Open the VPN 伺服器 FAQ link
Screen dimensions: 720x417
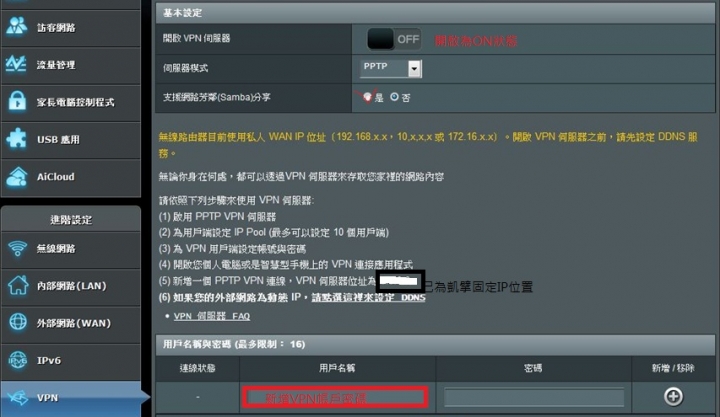click(212, 316)
